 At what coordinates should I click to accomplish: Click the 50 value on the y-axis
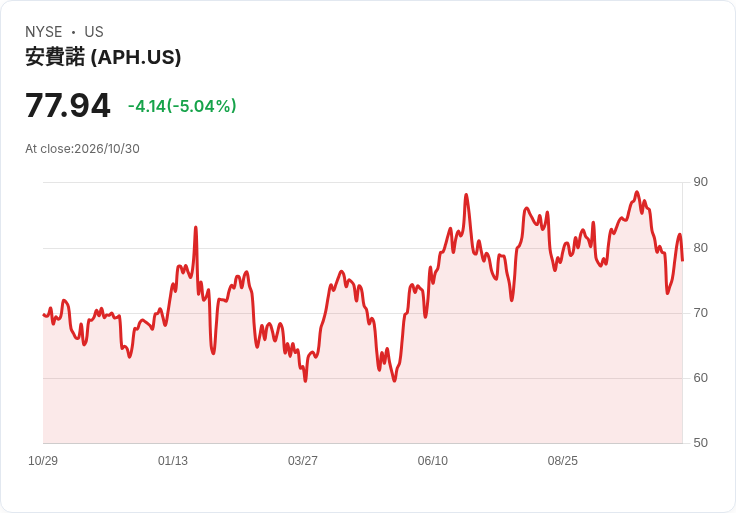coord(700,443)
